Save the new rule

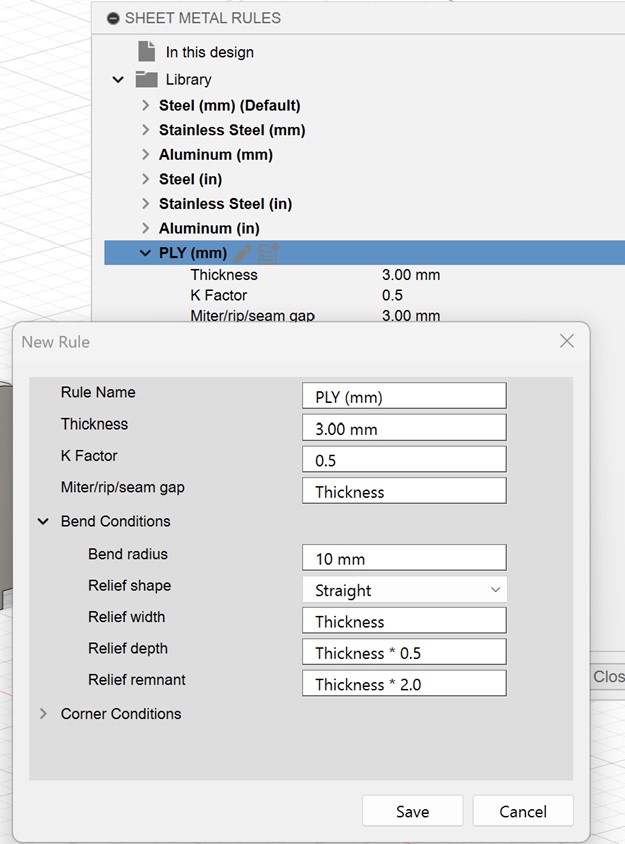click(x=412, y=811)
